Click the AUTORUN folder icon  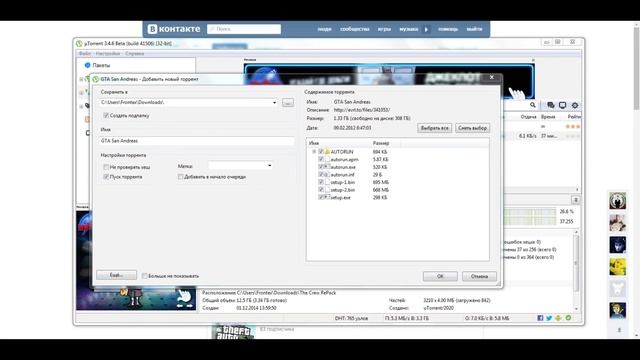[x=327, y=151]
